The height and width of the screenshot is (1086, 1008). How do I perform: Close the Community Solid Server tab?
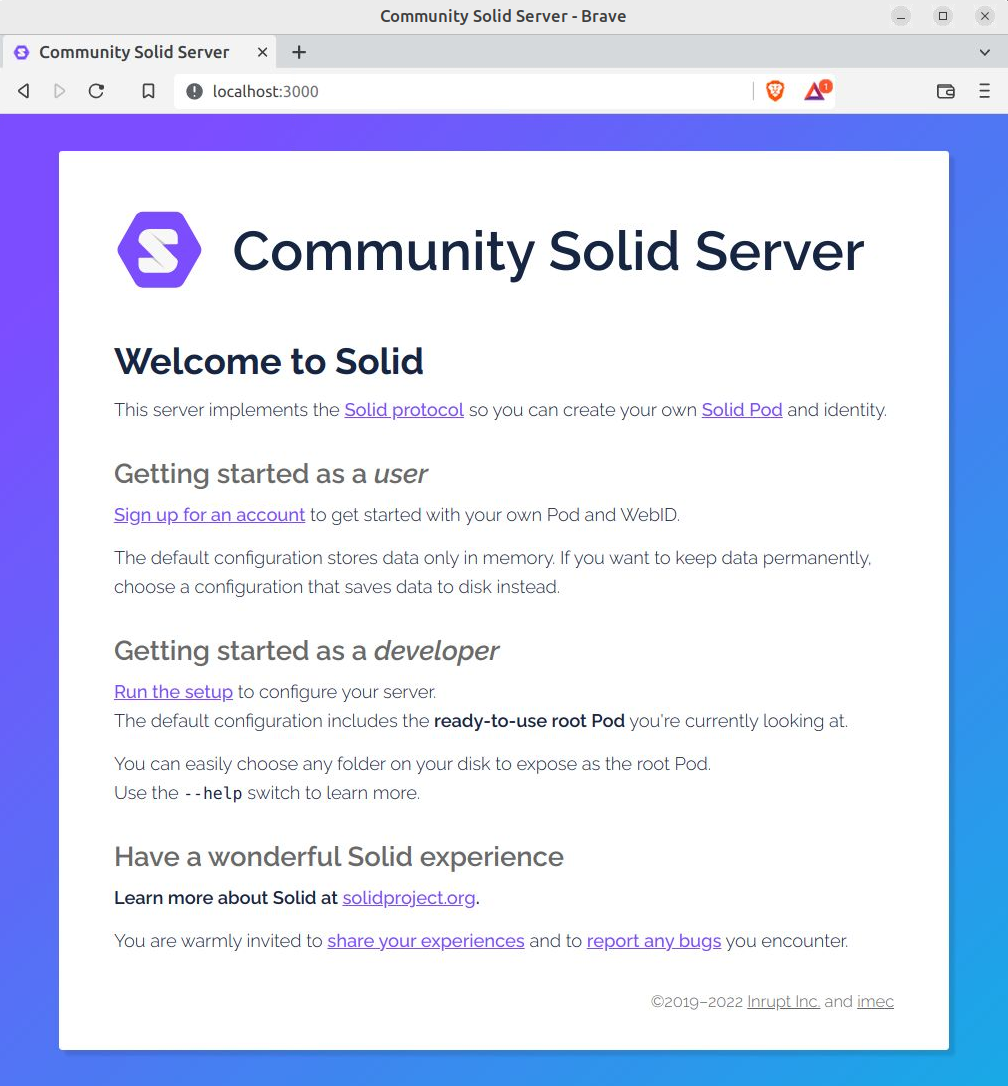[x=262, y=52]
